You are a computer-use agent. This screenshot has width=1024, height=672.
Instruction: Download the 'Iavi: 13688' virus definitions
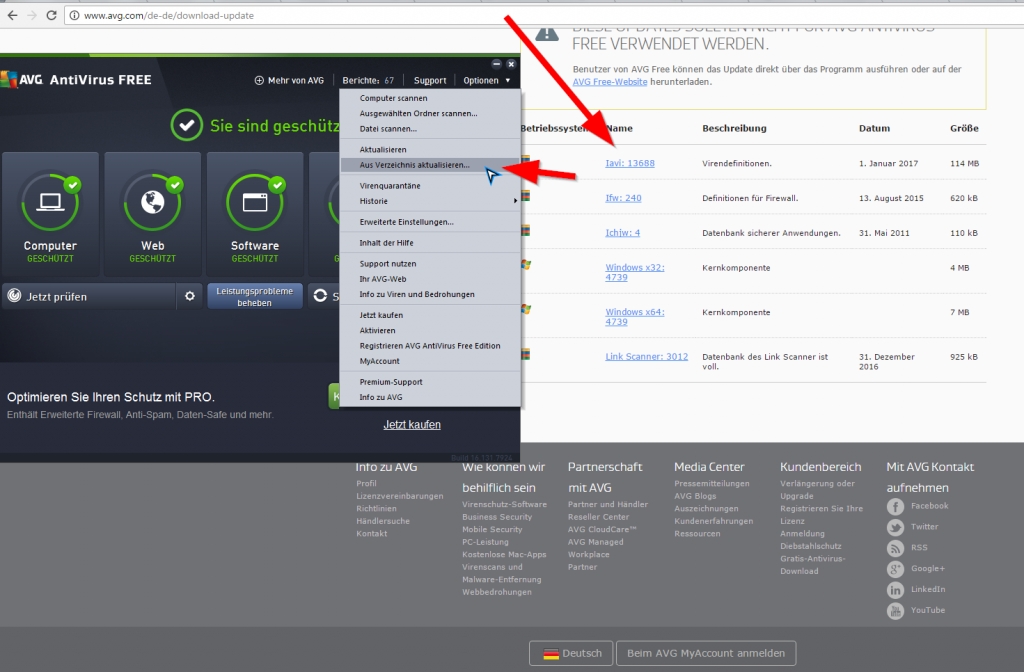pos(630,163)
